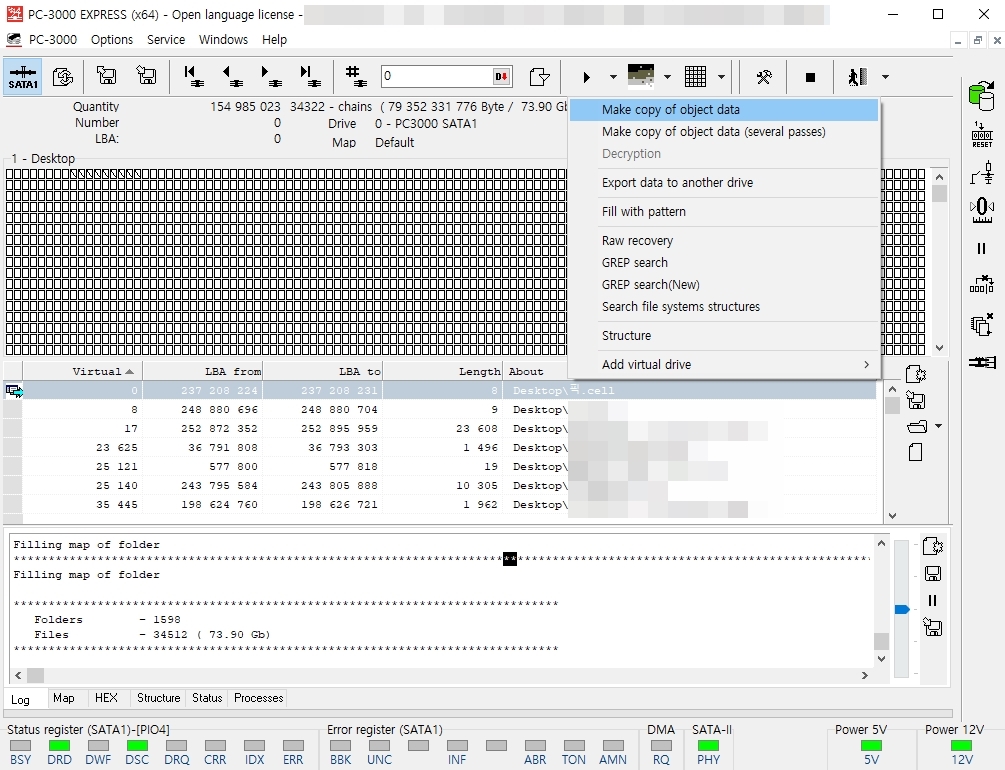Open the Service menu
Viewport: 1005px width, 770px height.
pyautogui.click(x=165, y=40)
